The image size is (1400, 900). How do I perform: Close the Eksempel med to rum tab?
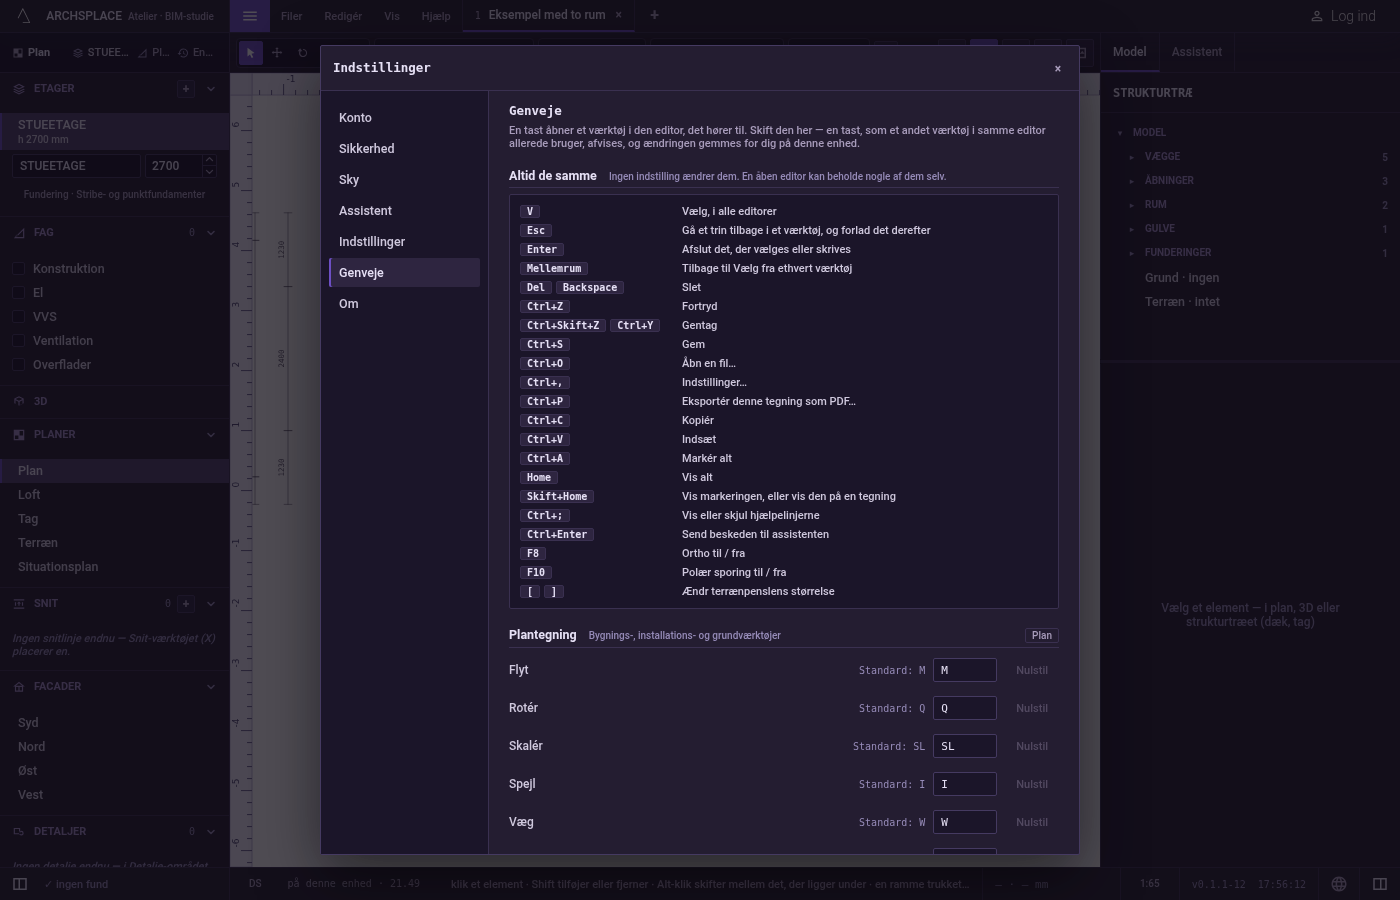[x=618, y=15]
